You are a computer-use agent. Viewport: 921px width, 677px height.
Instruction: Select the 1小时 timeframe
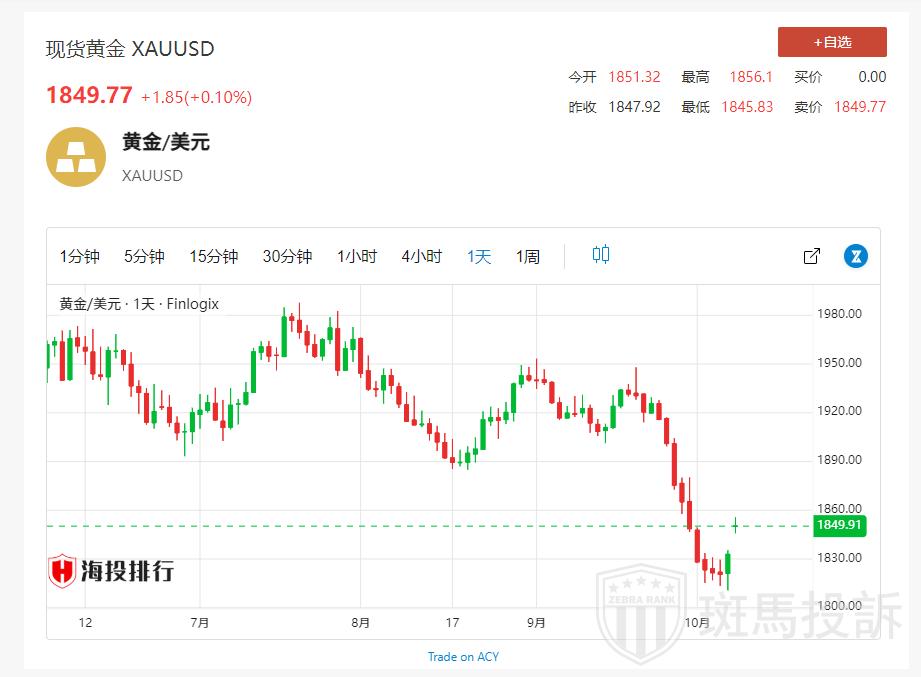357,256
